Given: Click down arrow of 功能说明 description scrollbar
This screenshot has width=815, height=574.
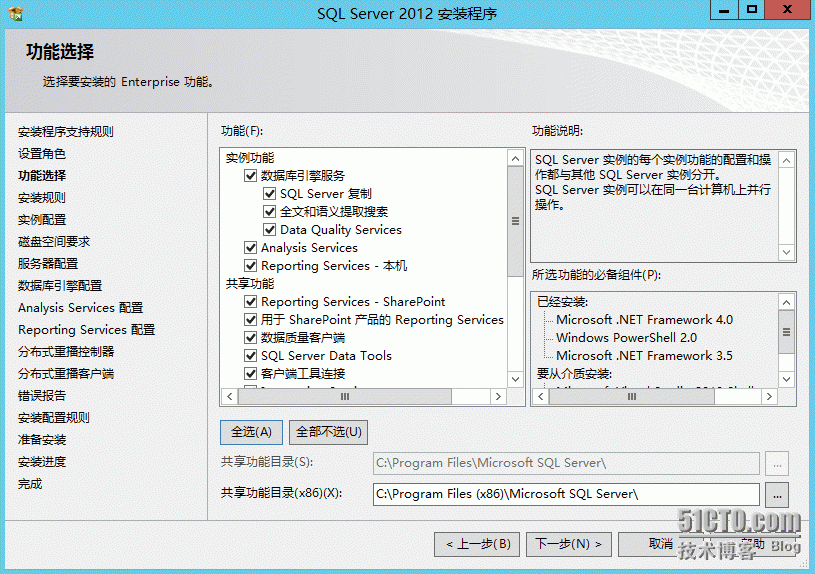Looking at the screenshot, I should [786, 252].
